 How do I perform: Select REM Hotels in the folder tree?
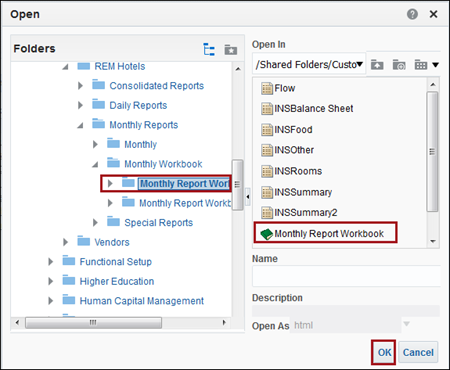coord(120,66)
